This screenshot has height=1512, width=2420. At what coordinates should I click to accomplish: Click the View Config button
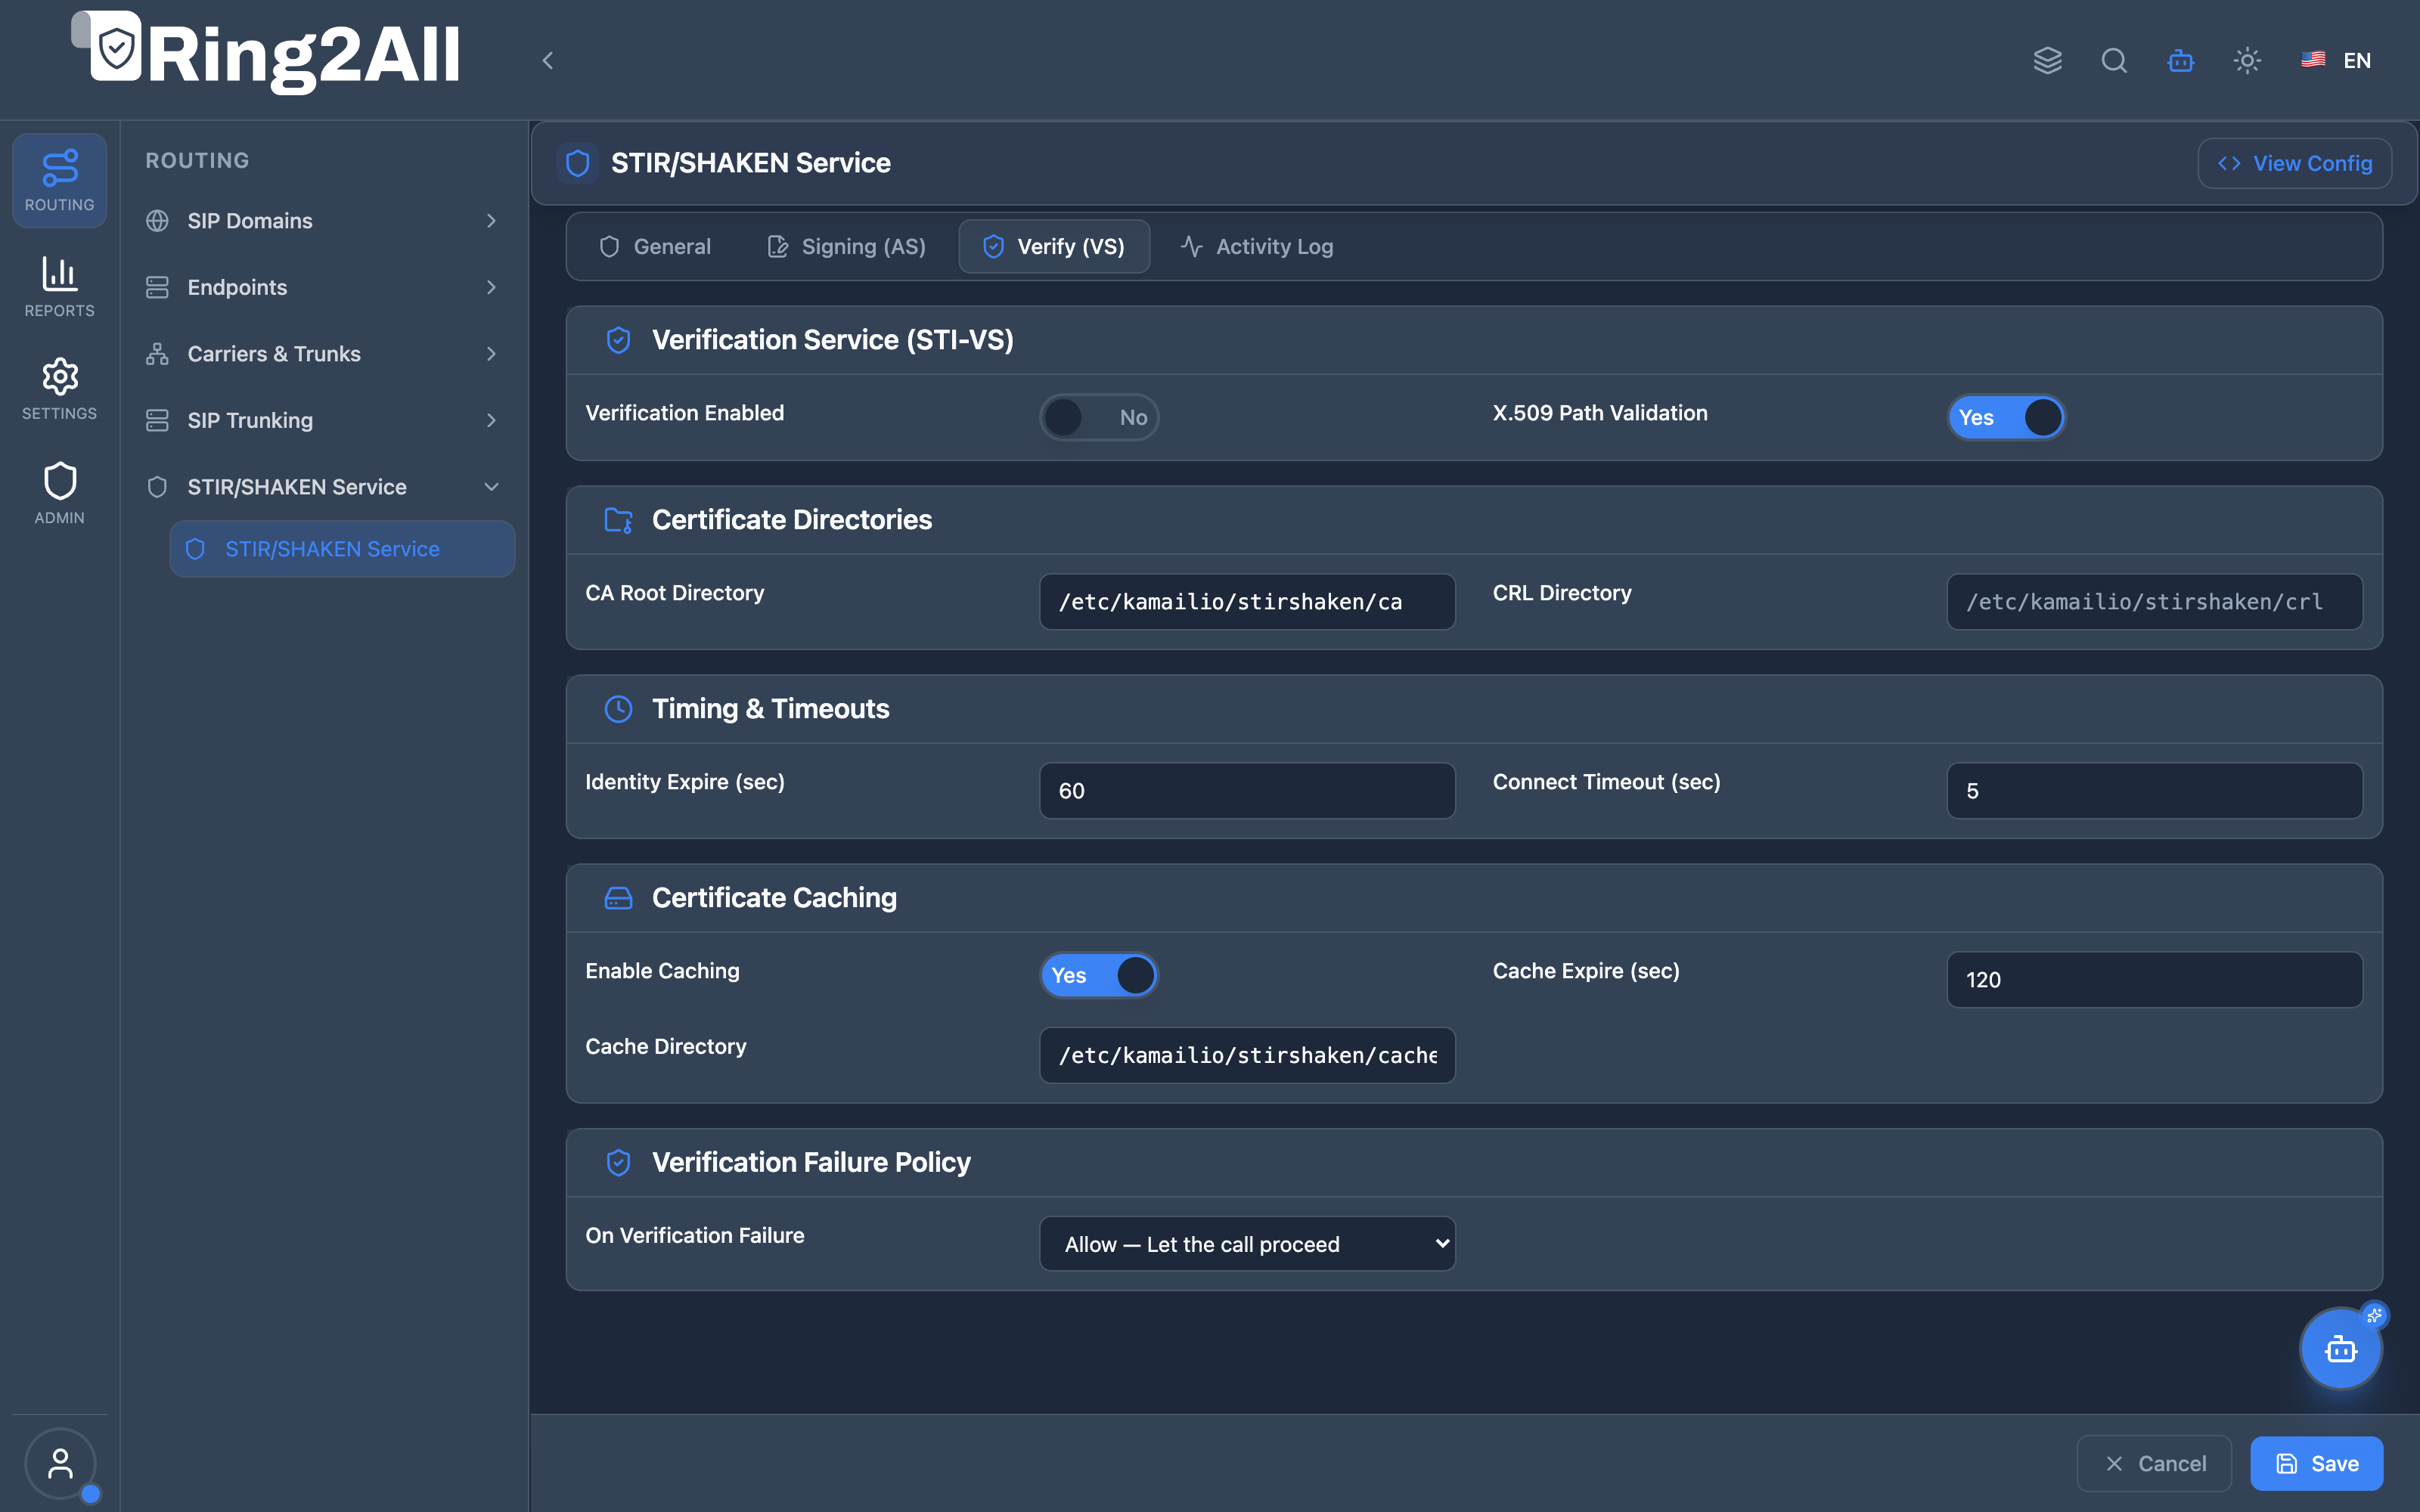[2294, 163]
